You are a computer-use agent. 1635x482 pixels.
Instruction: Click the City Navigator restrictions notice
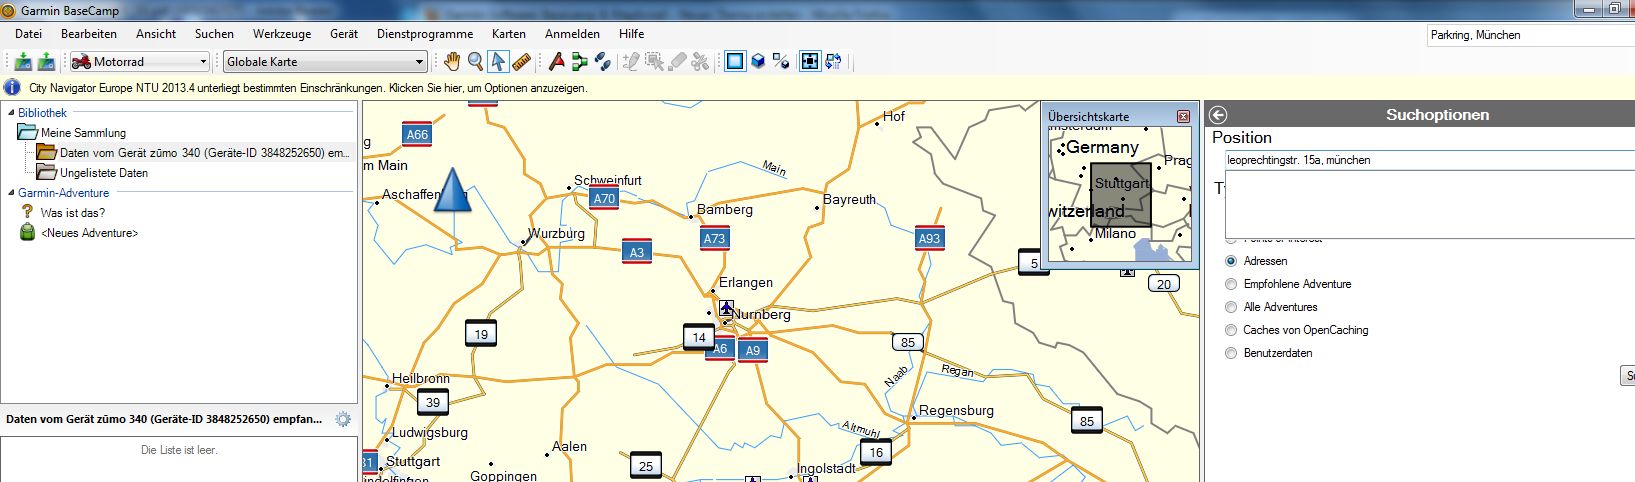(x=308, y=88)
